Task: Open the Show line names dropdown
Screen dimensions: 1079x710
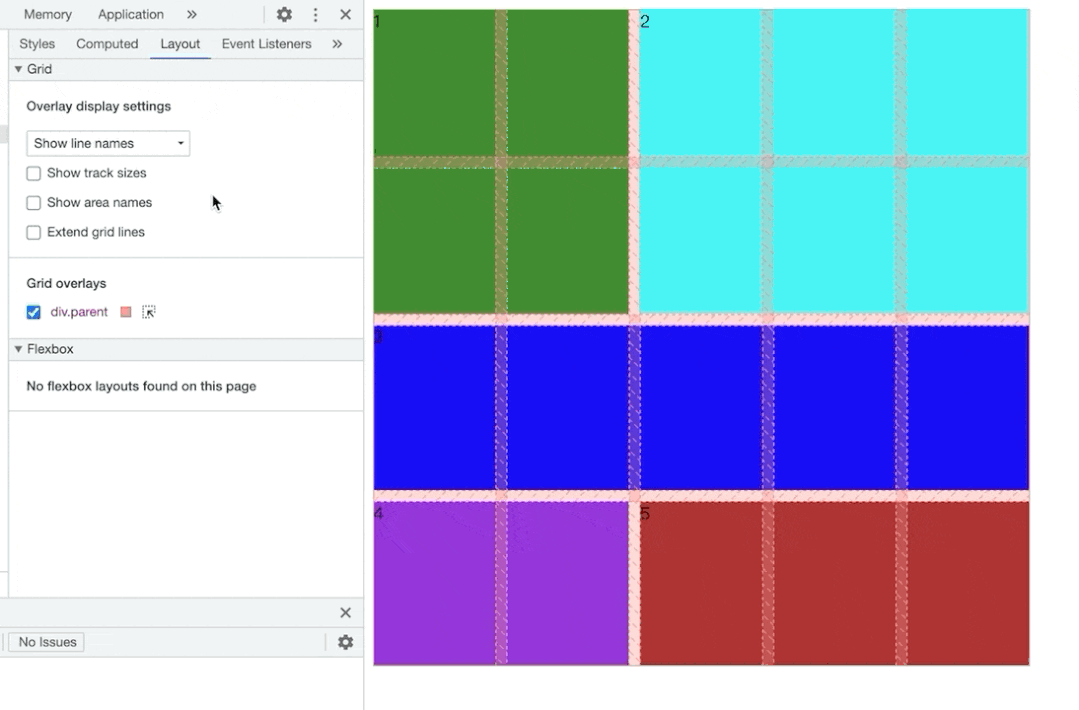Action: click(108, 143)
